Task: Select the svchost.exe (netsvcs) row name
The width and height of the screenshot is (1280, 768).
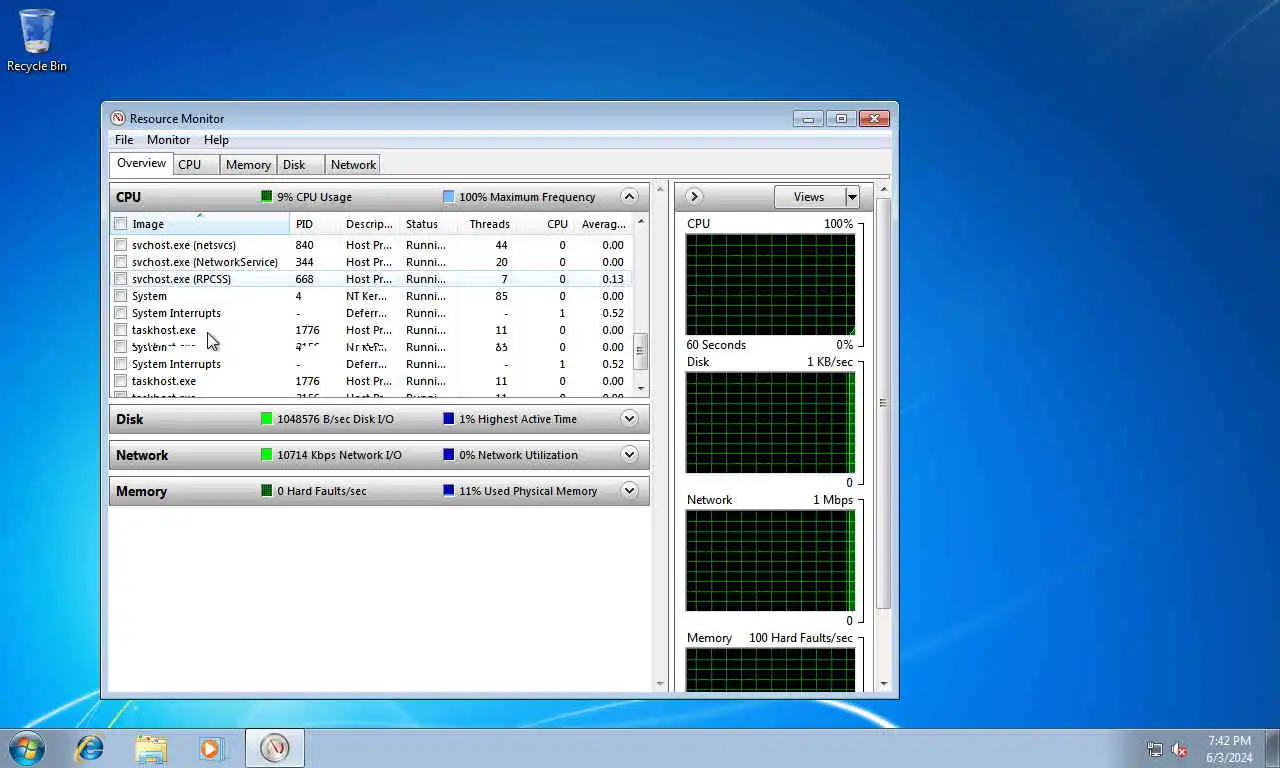Action: 184,245
